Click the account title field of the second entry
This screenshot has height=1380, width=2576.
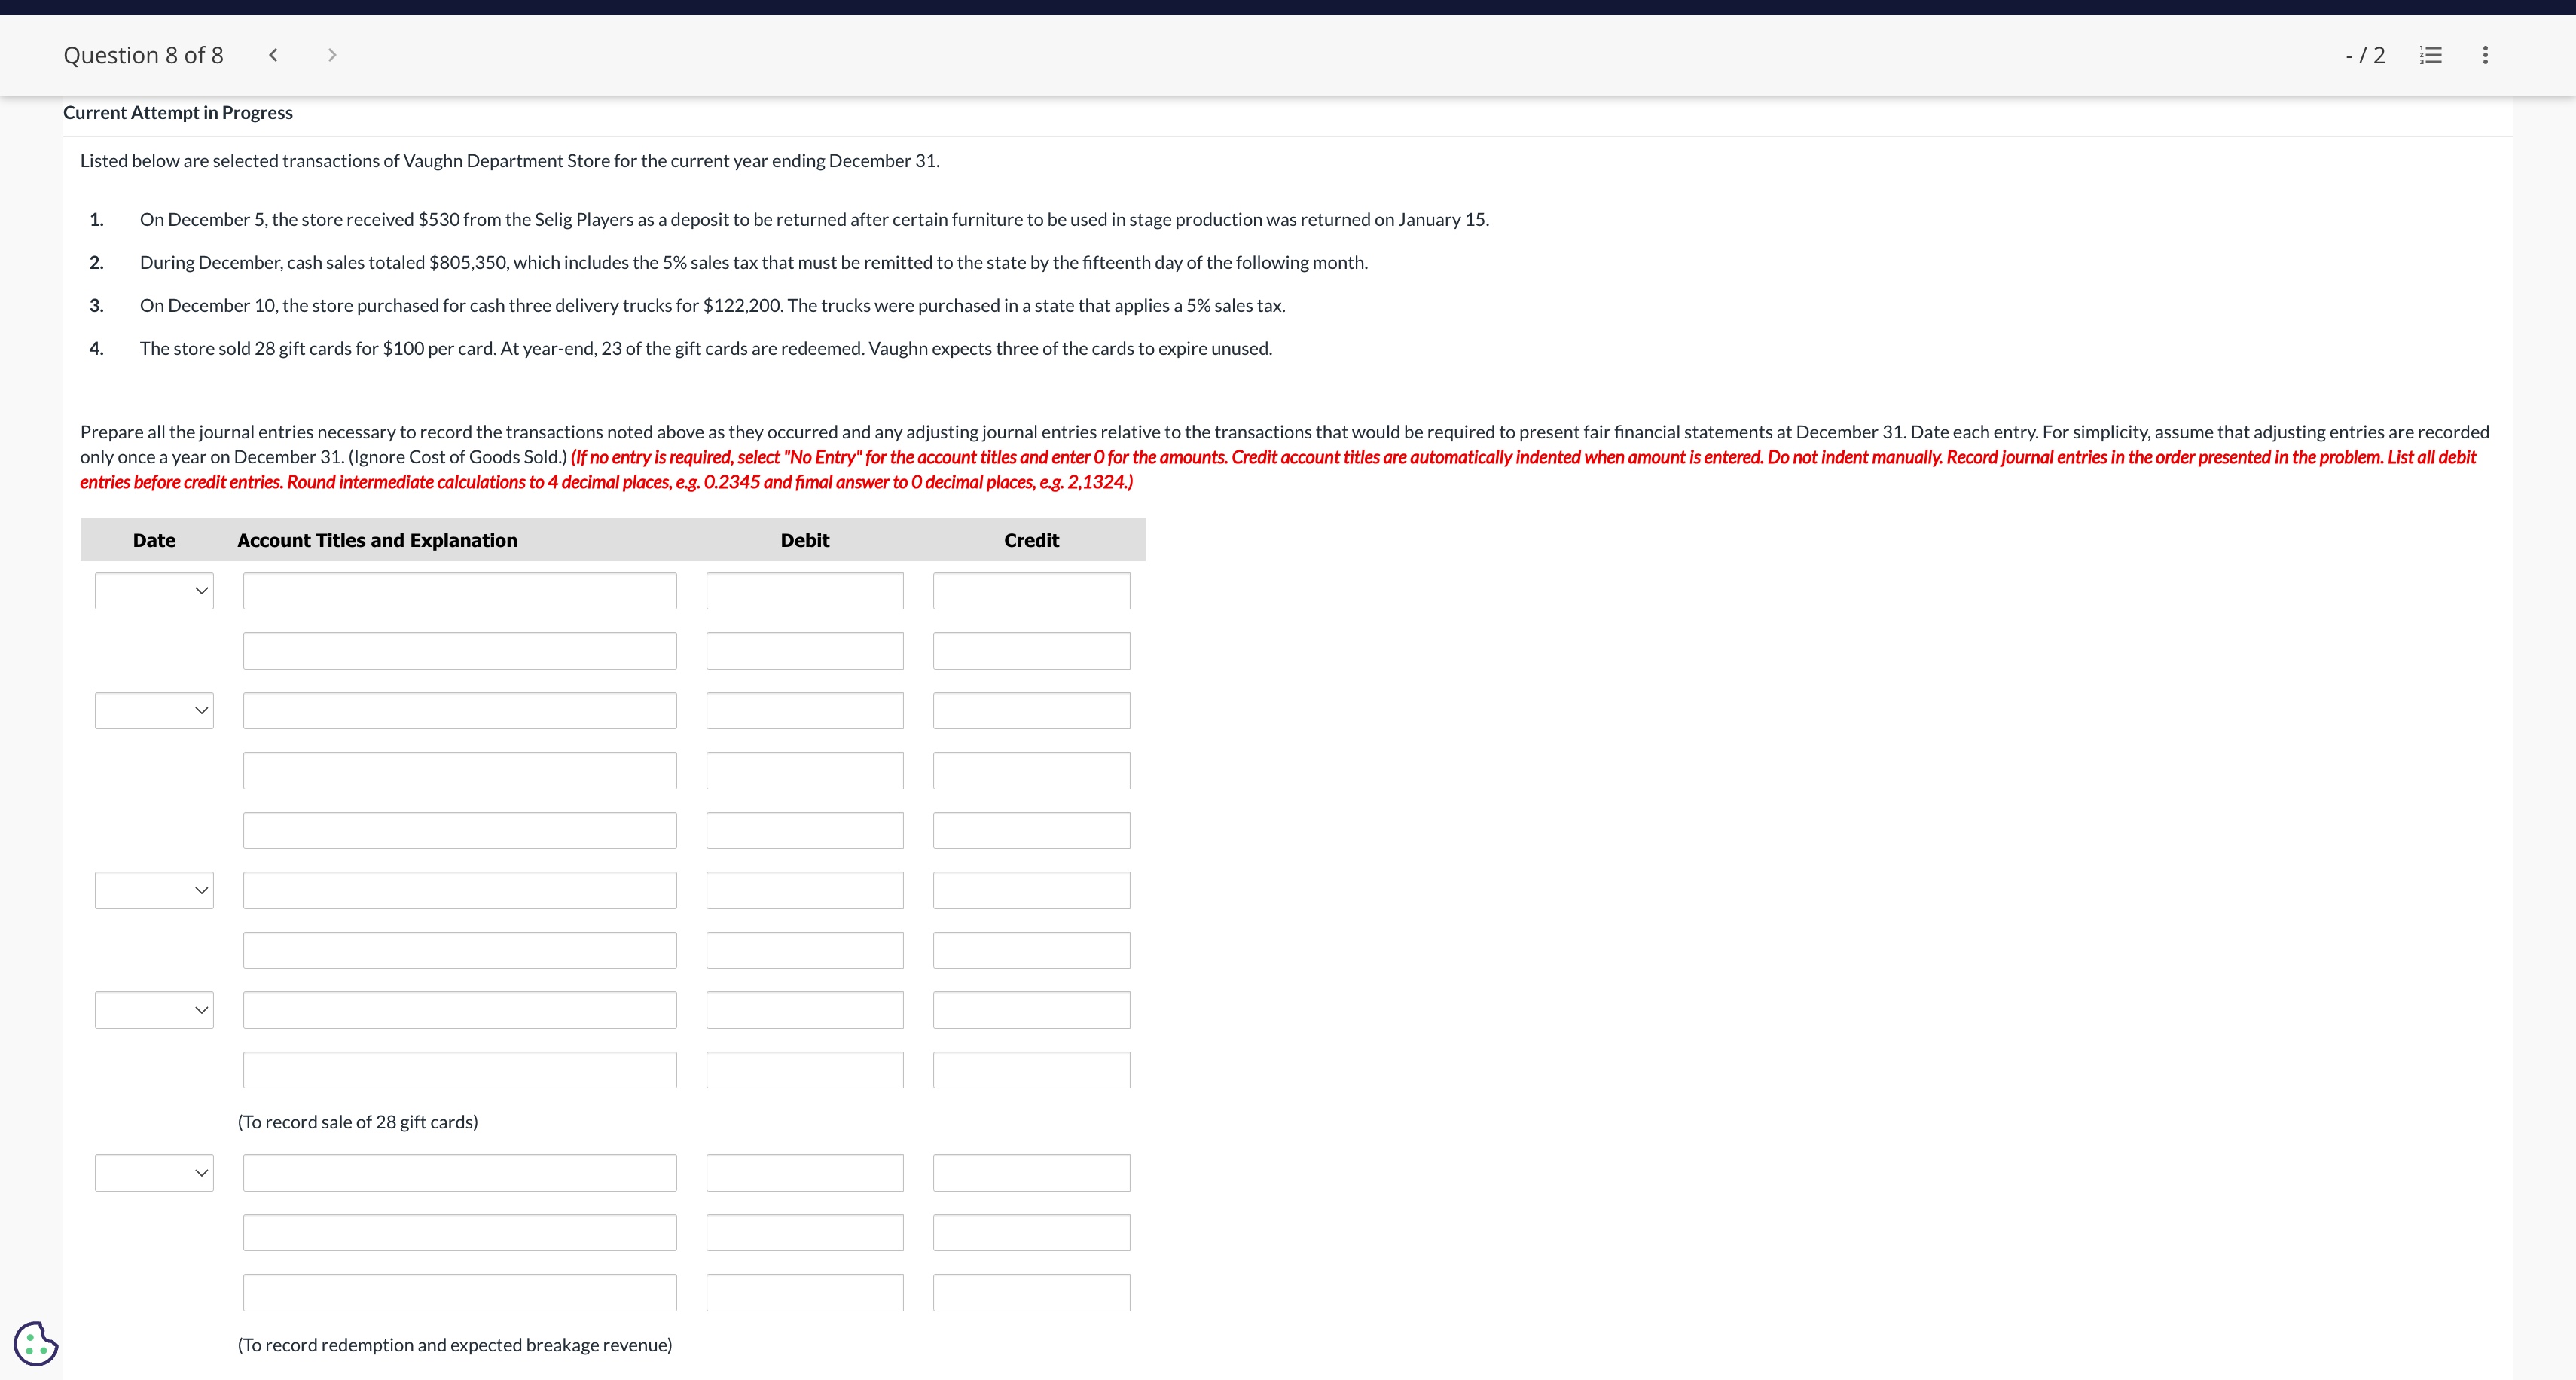459,710
